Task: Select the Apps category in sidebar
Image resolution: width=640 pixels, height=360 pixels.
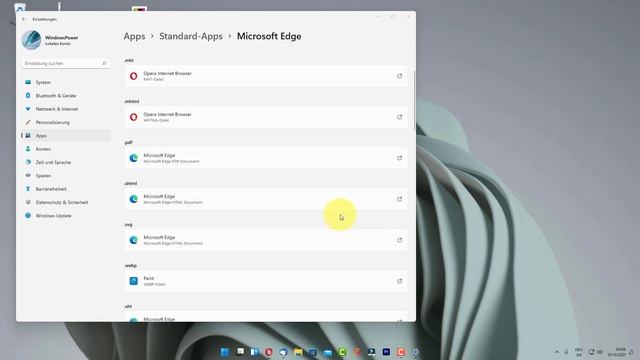Action: pos(66,136)
